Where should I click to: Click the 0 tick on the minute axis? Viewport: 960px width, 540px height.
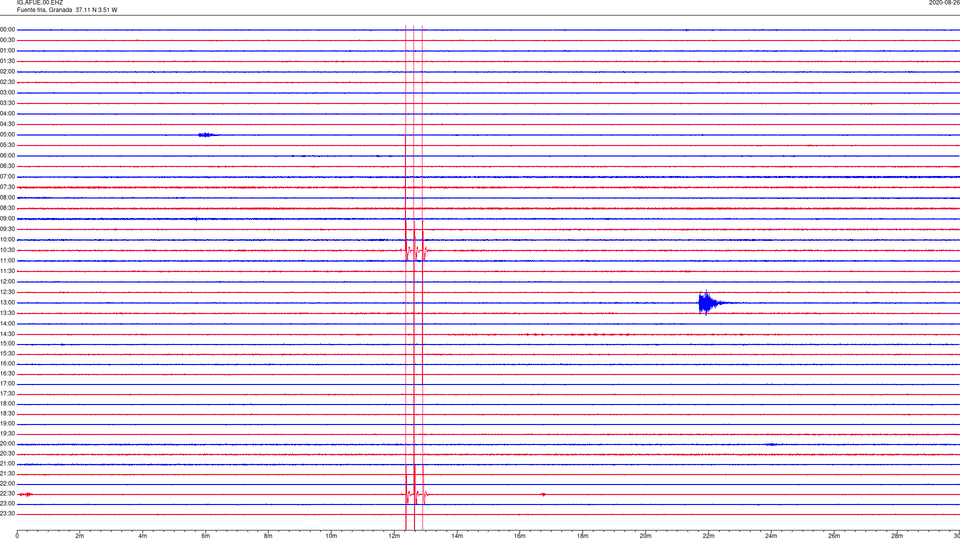[x=17, y=536]
